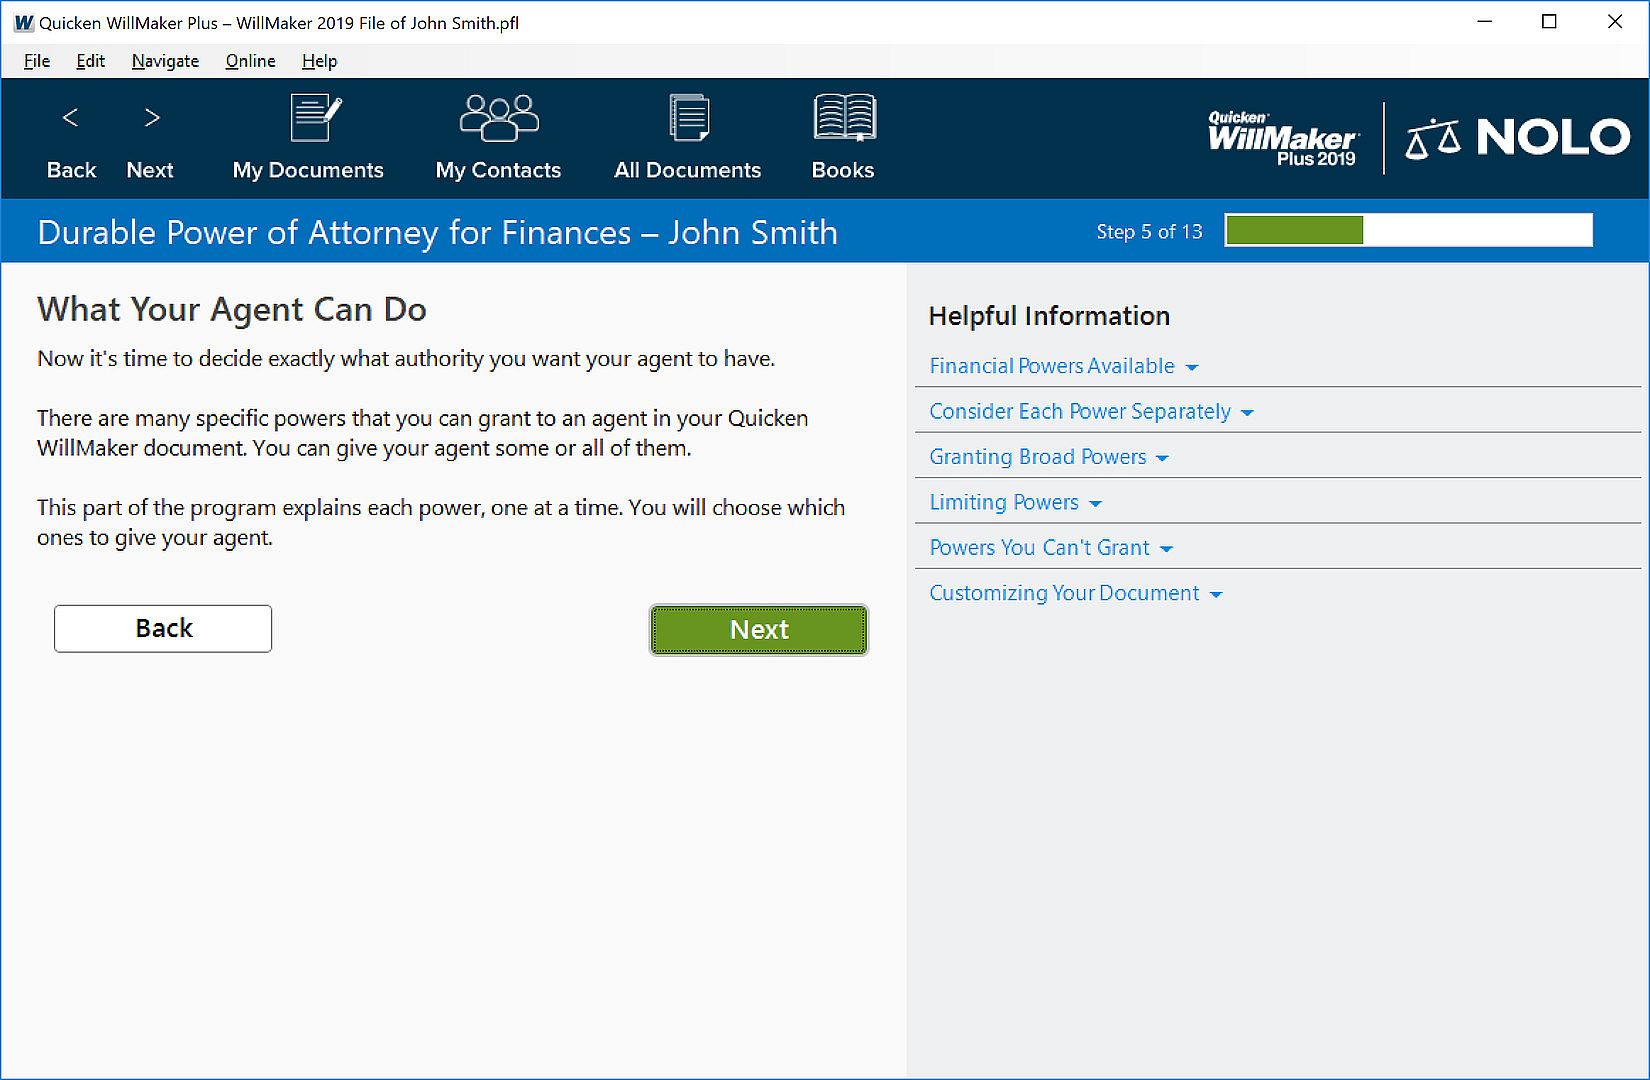This screenshot has height=1080, width=1650.
Task: Expand Financial Powers Available help topic
Action: (x=1064, y=366)
